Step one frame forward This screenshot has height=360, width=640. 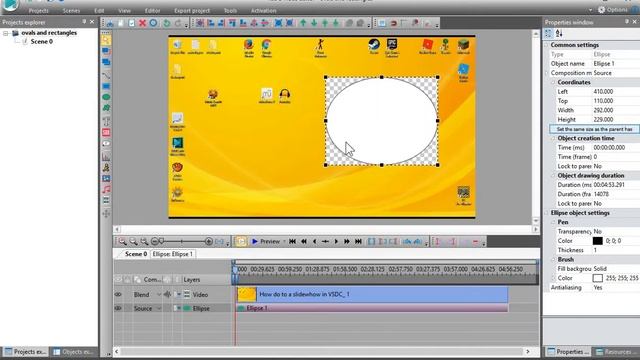coord(336,242)
